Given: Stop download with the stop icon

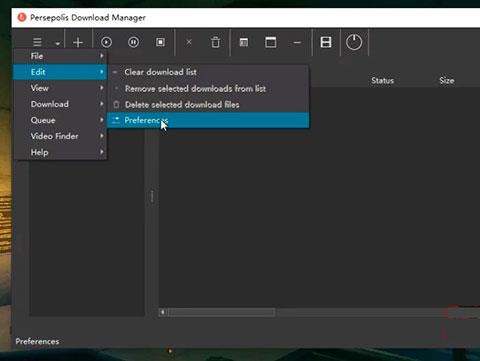Looking at the screenshot, I should [160, 42].
